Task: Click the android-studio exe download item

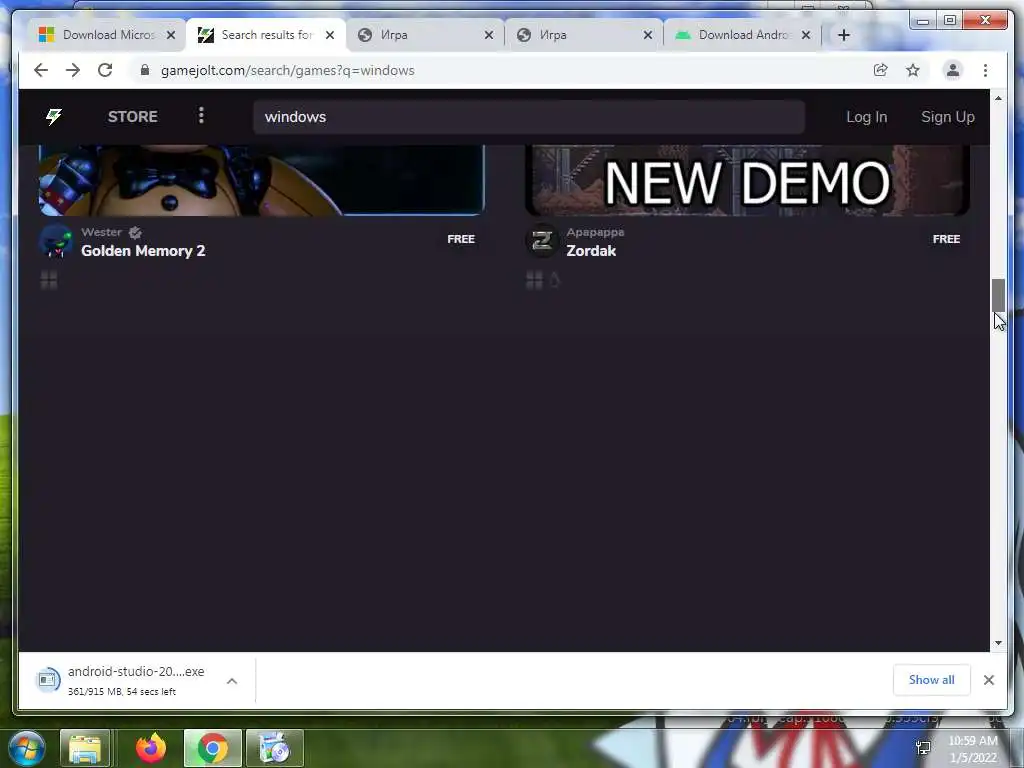Action: click(x=124, y=680)
